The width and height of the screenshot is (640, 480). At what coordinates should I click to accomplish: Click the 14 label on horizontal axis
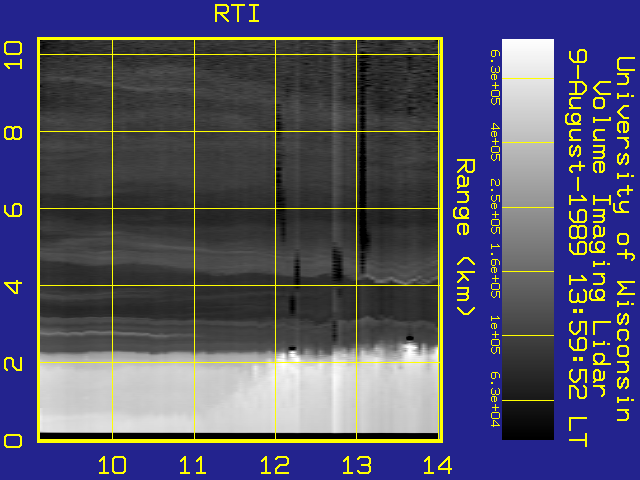point(438,465)
